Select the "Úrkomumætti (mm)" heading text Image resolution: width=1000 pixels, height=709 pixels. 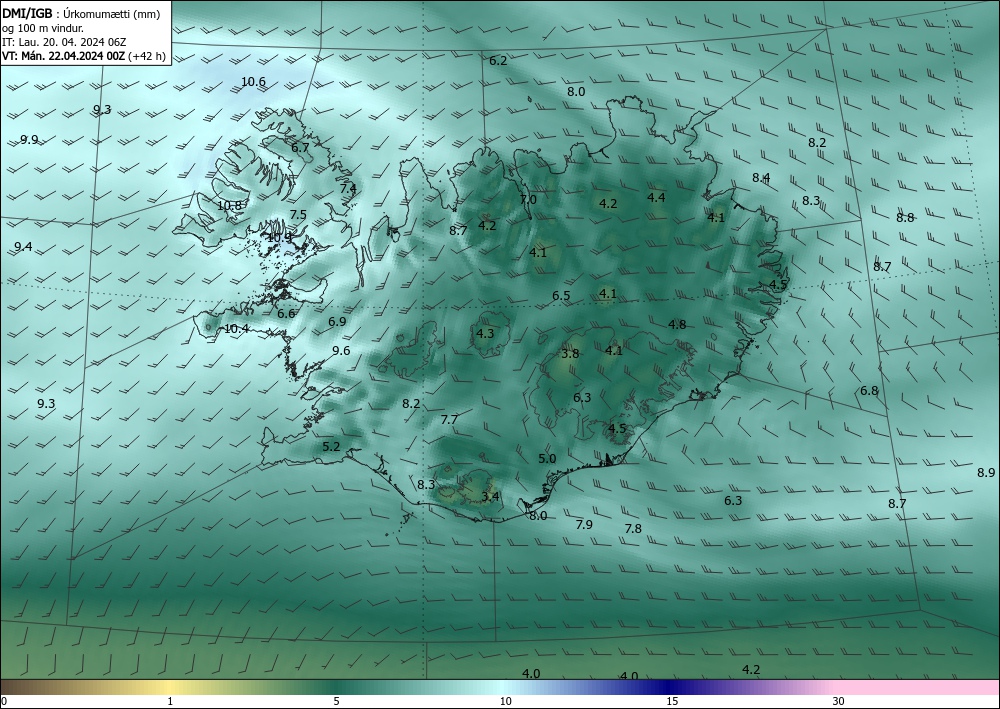pyautogui.click(x=112, y=14)
